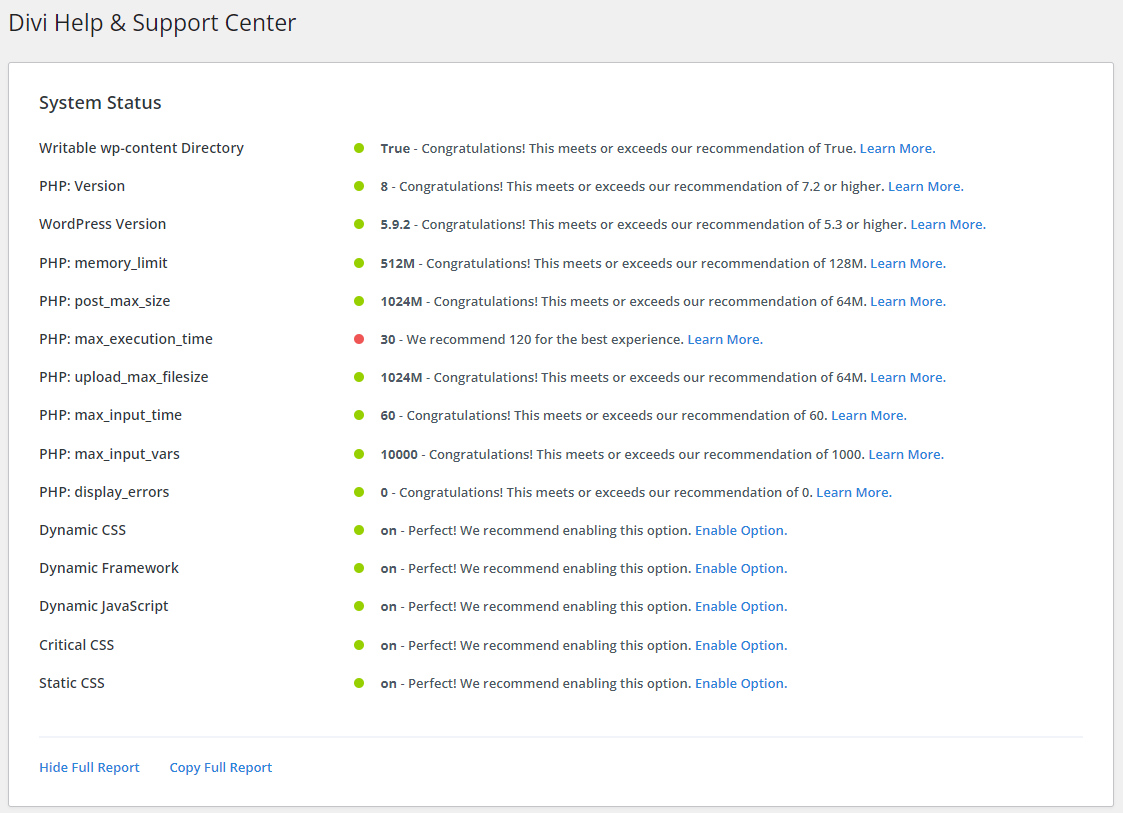
Task: Select the PHP: memory_limit label
Action: point(103,263)
